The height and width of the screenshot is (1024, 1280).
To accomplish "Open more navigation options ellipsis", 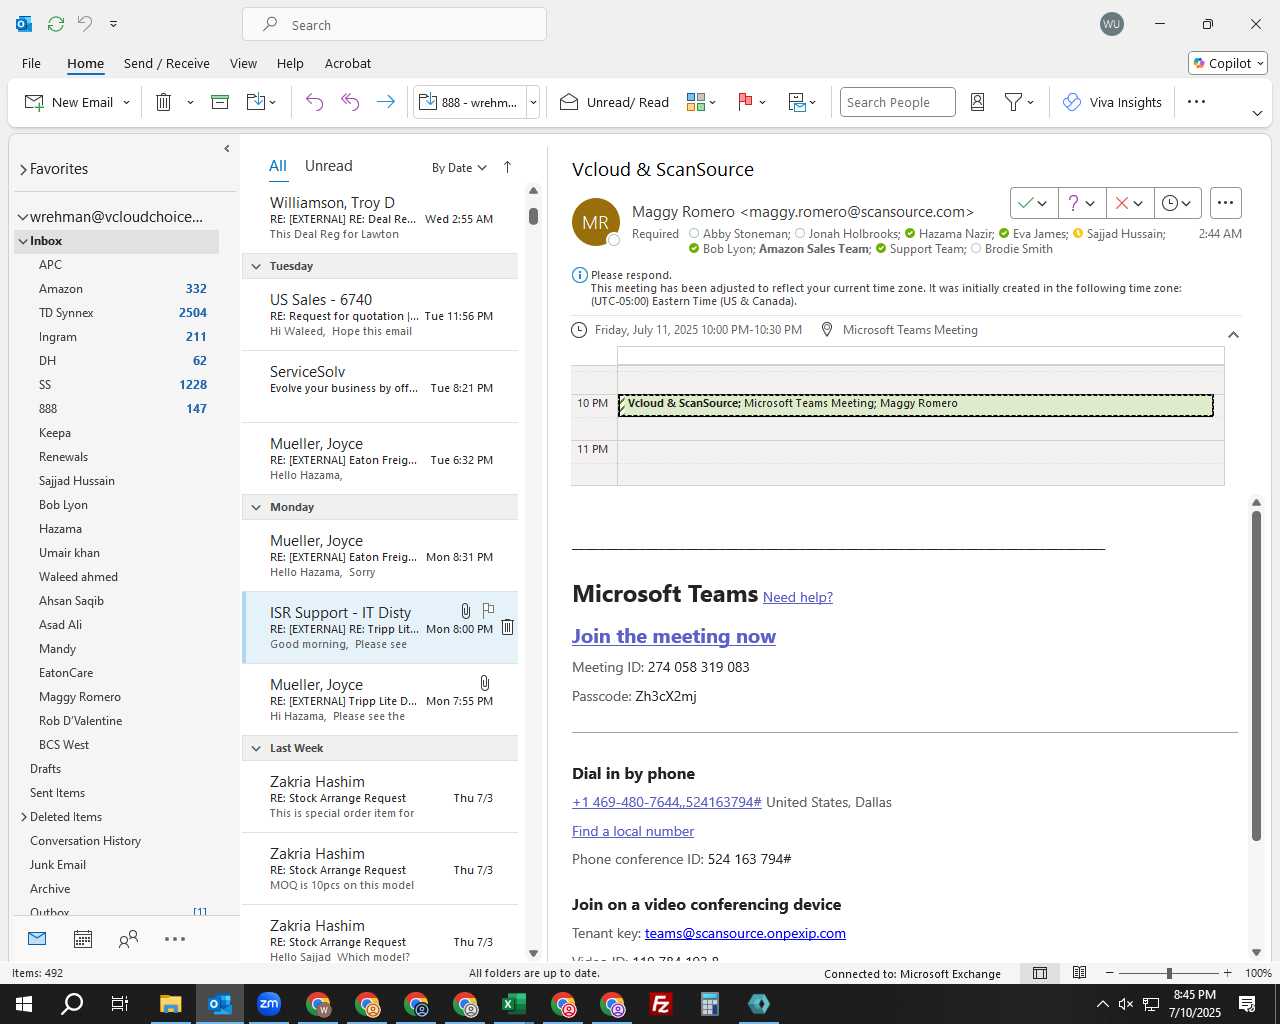I will (x=175, y=939).
